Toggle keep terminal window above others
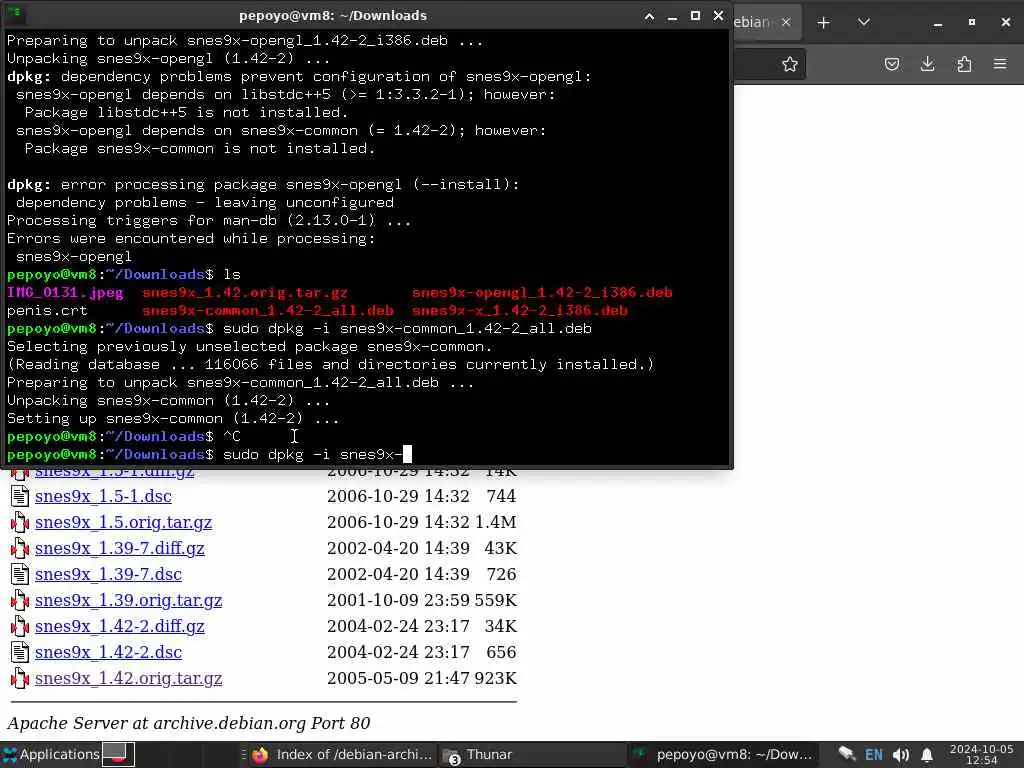 tap(649, 16)
